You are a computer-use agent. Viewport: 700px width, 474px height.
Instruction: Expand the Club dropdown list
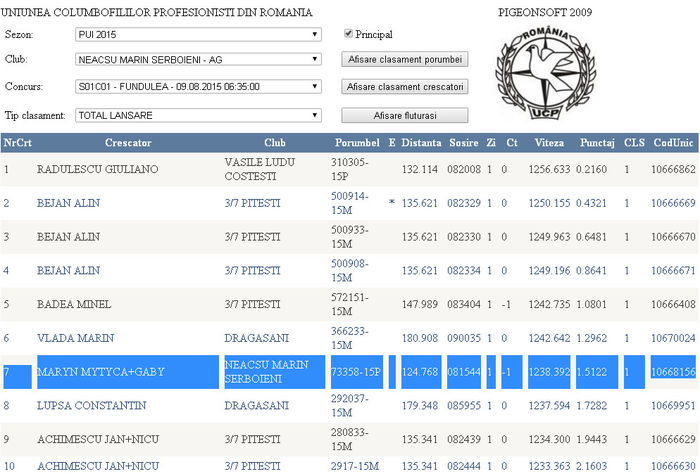(x=198, y=60)
